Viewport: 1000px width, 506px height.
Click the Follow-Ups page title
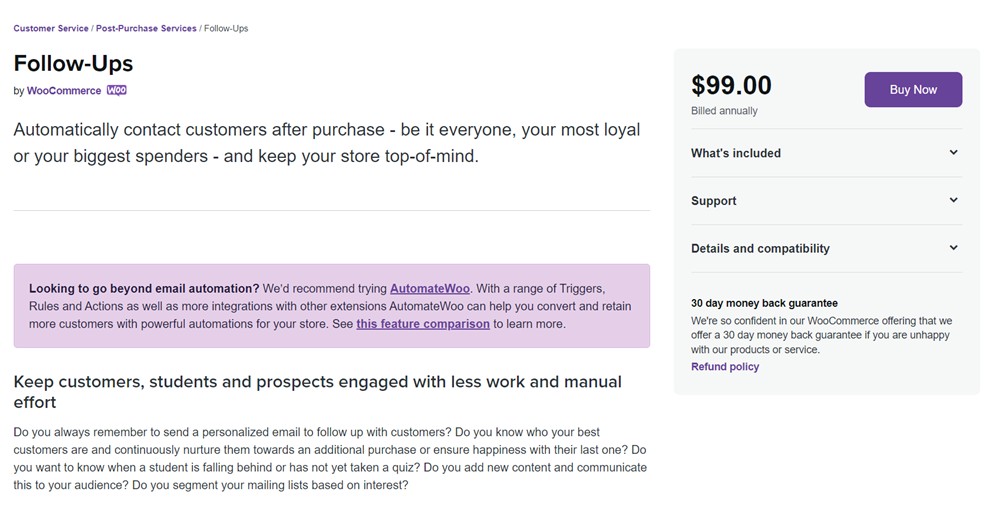click(x=73, y=63)
